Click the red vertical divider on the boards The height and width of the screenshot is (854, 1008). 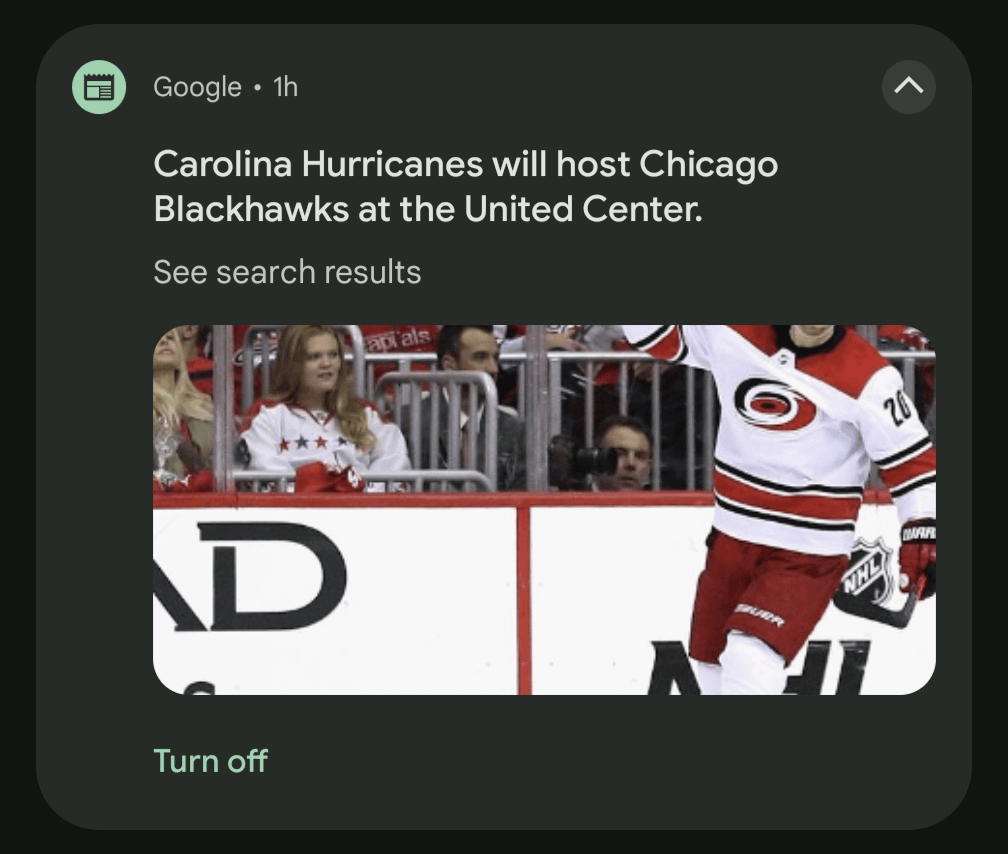[523, 598]
